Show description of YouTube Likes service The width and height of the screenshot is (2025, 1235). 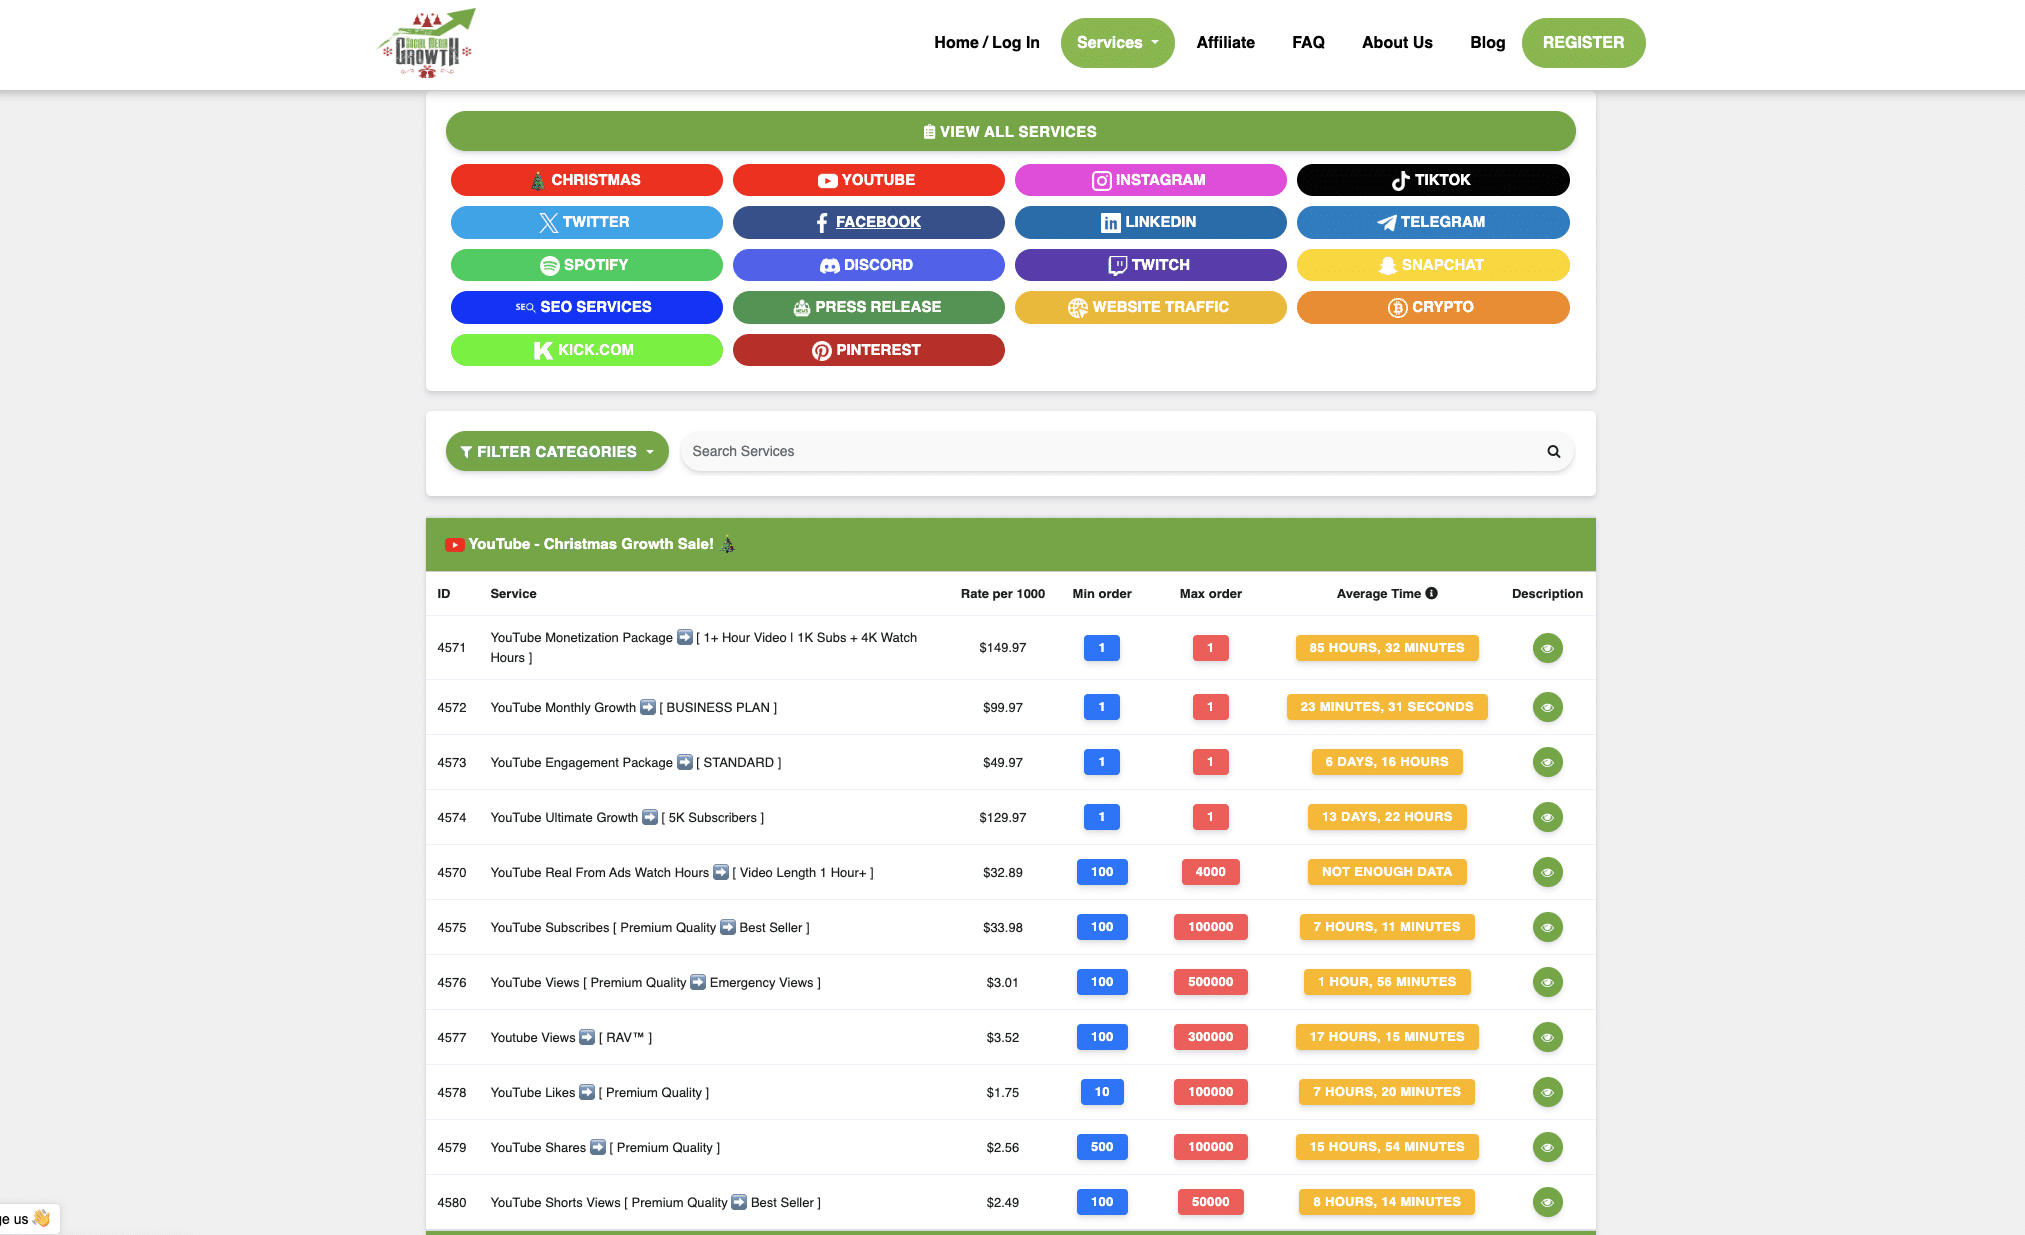[x=1547, y=1092]
